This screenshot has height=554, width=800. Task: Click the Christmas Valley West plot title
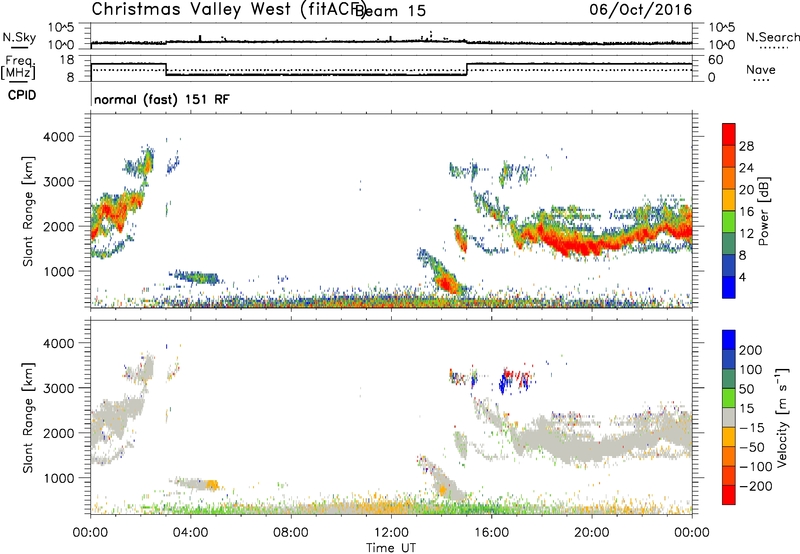pos(227,9)
